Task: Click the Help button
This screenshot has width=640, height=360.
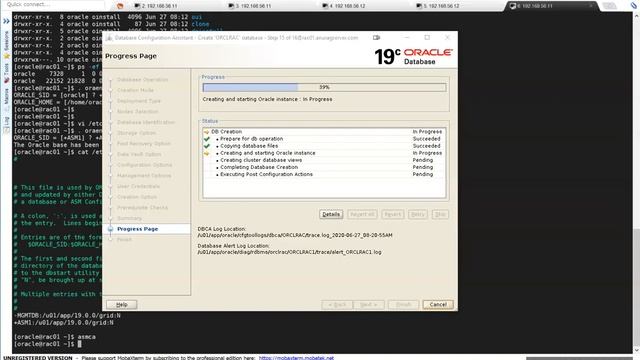Action: pos(122,304)
